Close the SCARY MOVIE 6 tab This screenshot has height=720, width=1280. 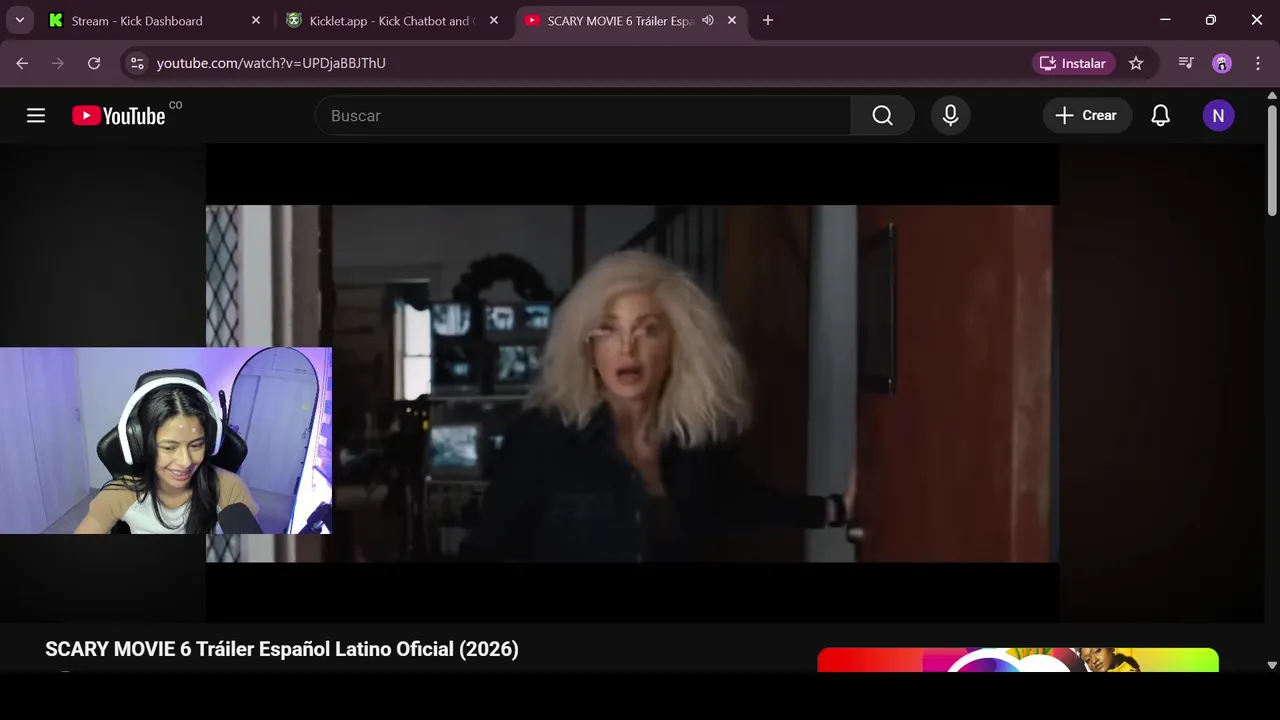coord(732,20)
